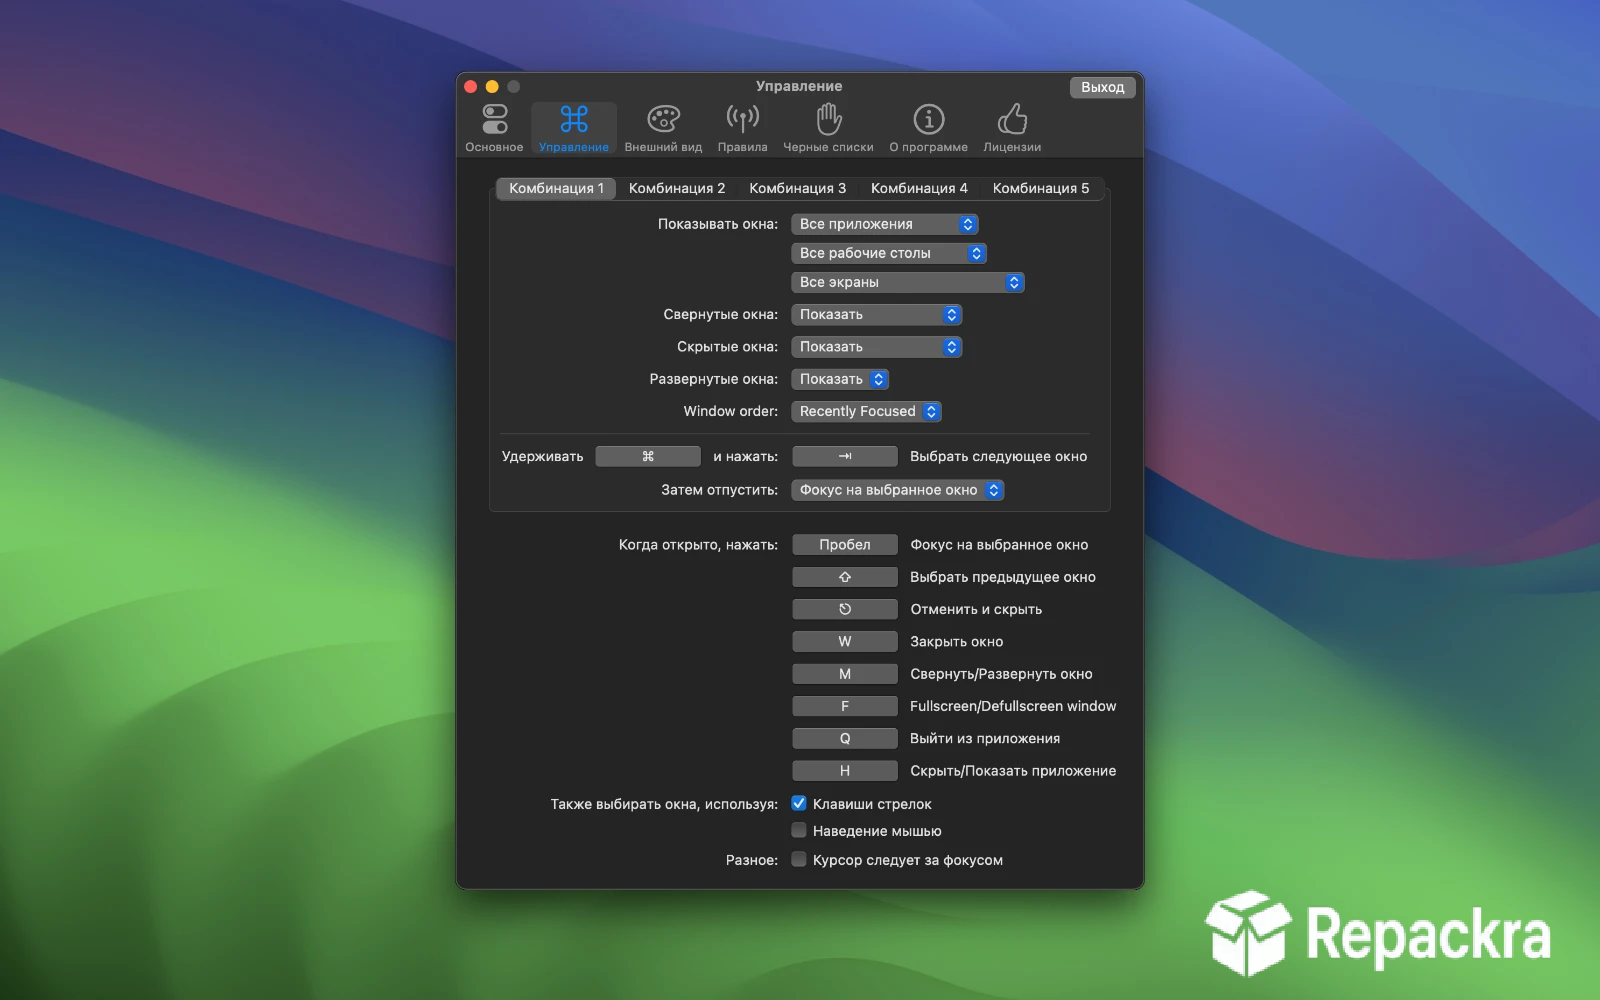Click the W shortcut for Закрыть окно

click(845, 641)
